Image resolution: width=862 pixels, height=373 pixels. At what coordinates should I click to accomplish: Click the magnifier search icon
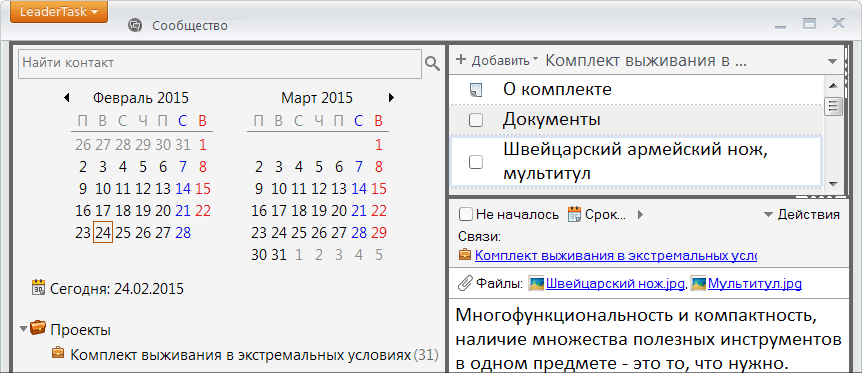[433, 64]
